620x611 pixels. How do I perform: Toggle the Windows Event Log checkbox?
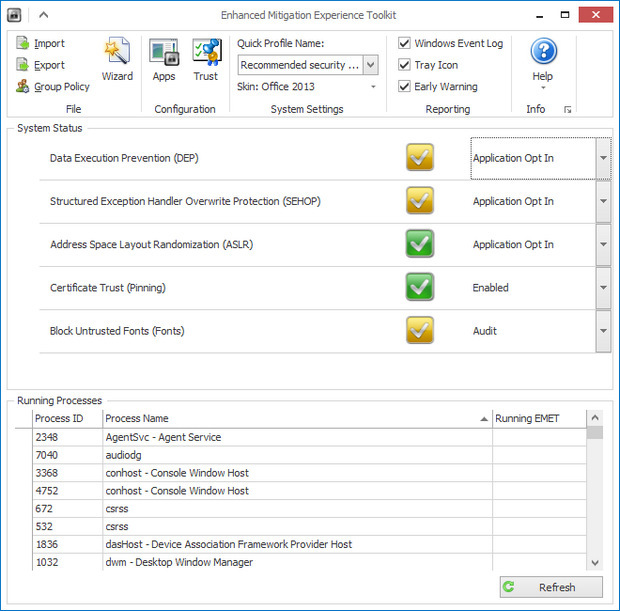[x=404, y=43]
